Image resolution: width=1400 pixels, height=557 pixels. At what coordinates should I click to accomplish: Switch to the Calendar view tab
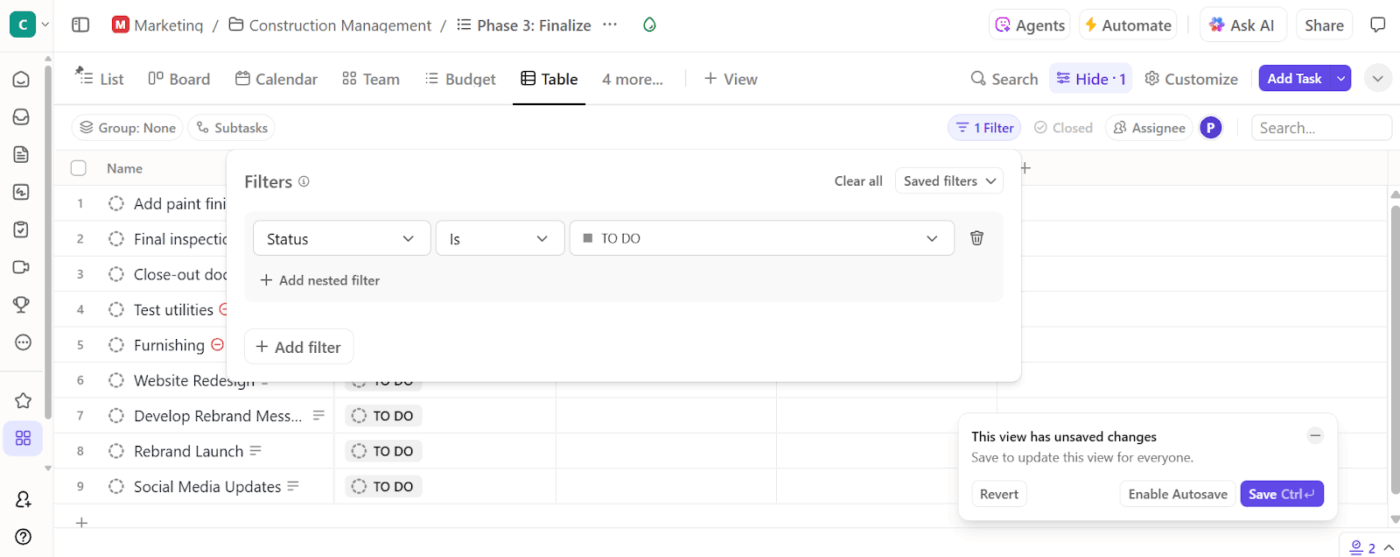click(276, 79)
